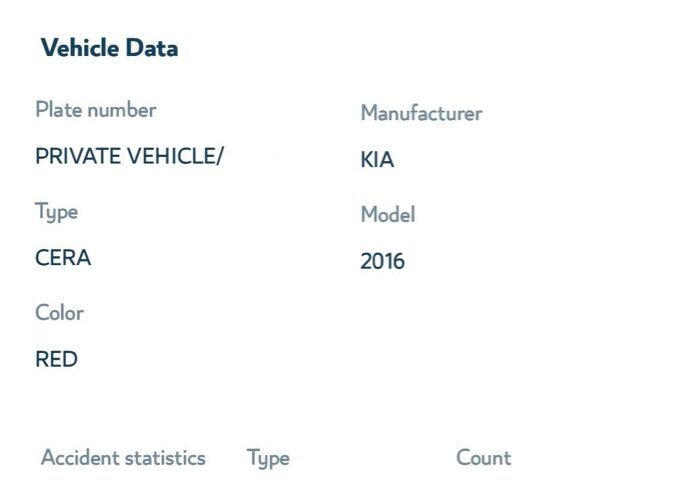Click the Type column header beside Accident statistics
This screenshot has height=493, width=696.
point(268,459)
